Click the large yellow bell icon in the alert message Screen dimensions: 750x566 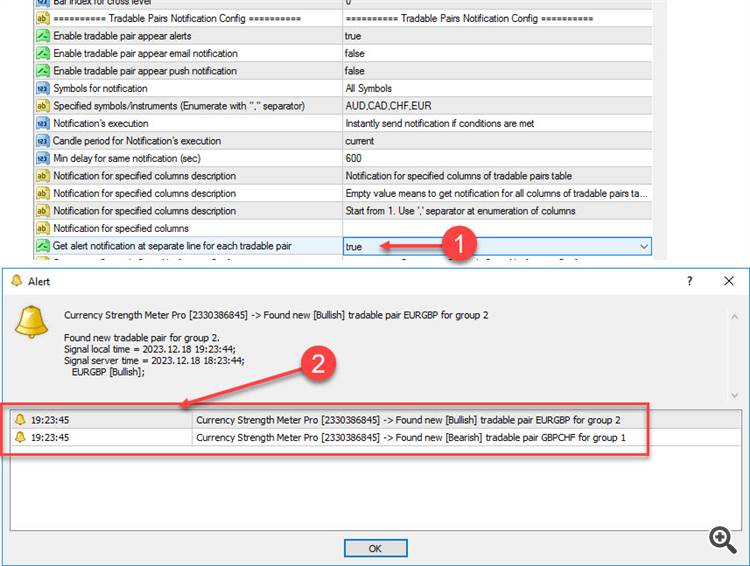(x=31, y=322)
